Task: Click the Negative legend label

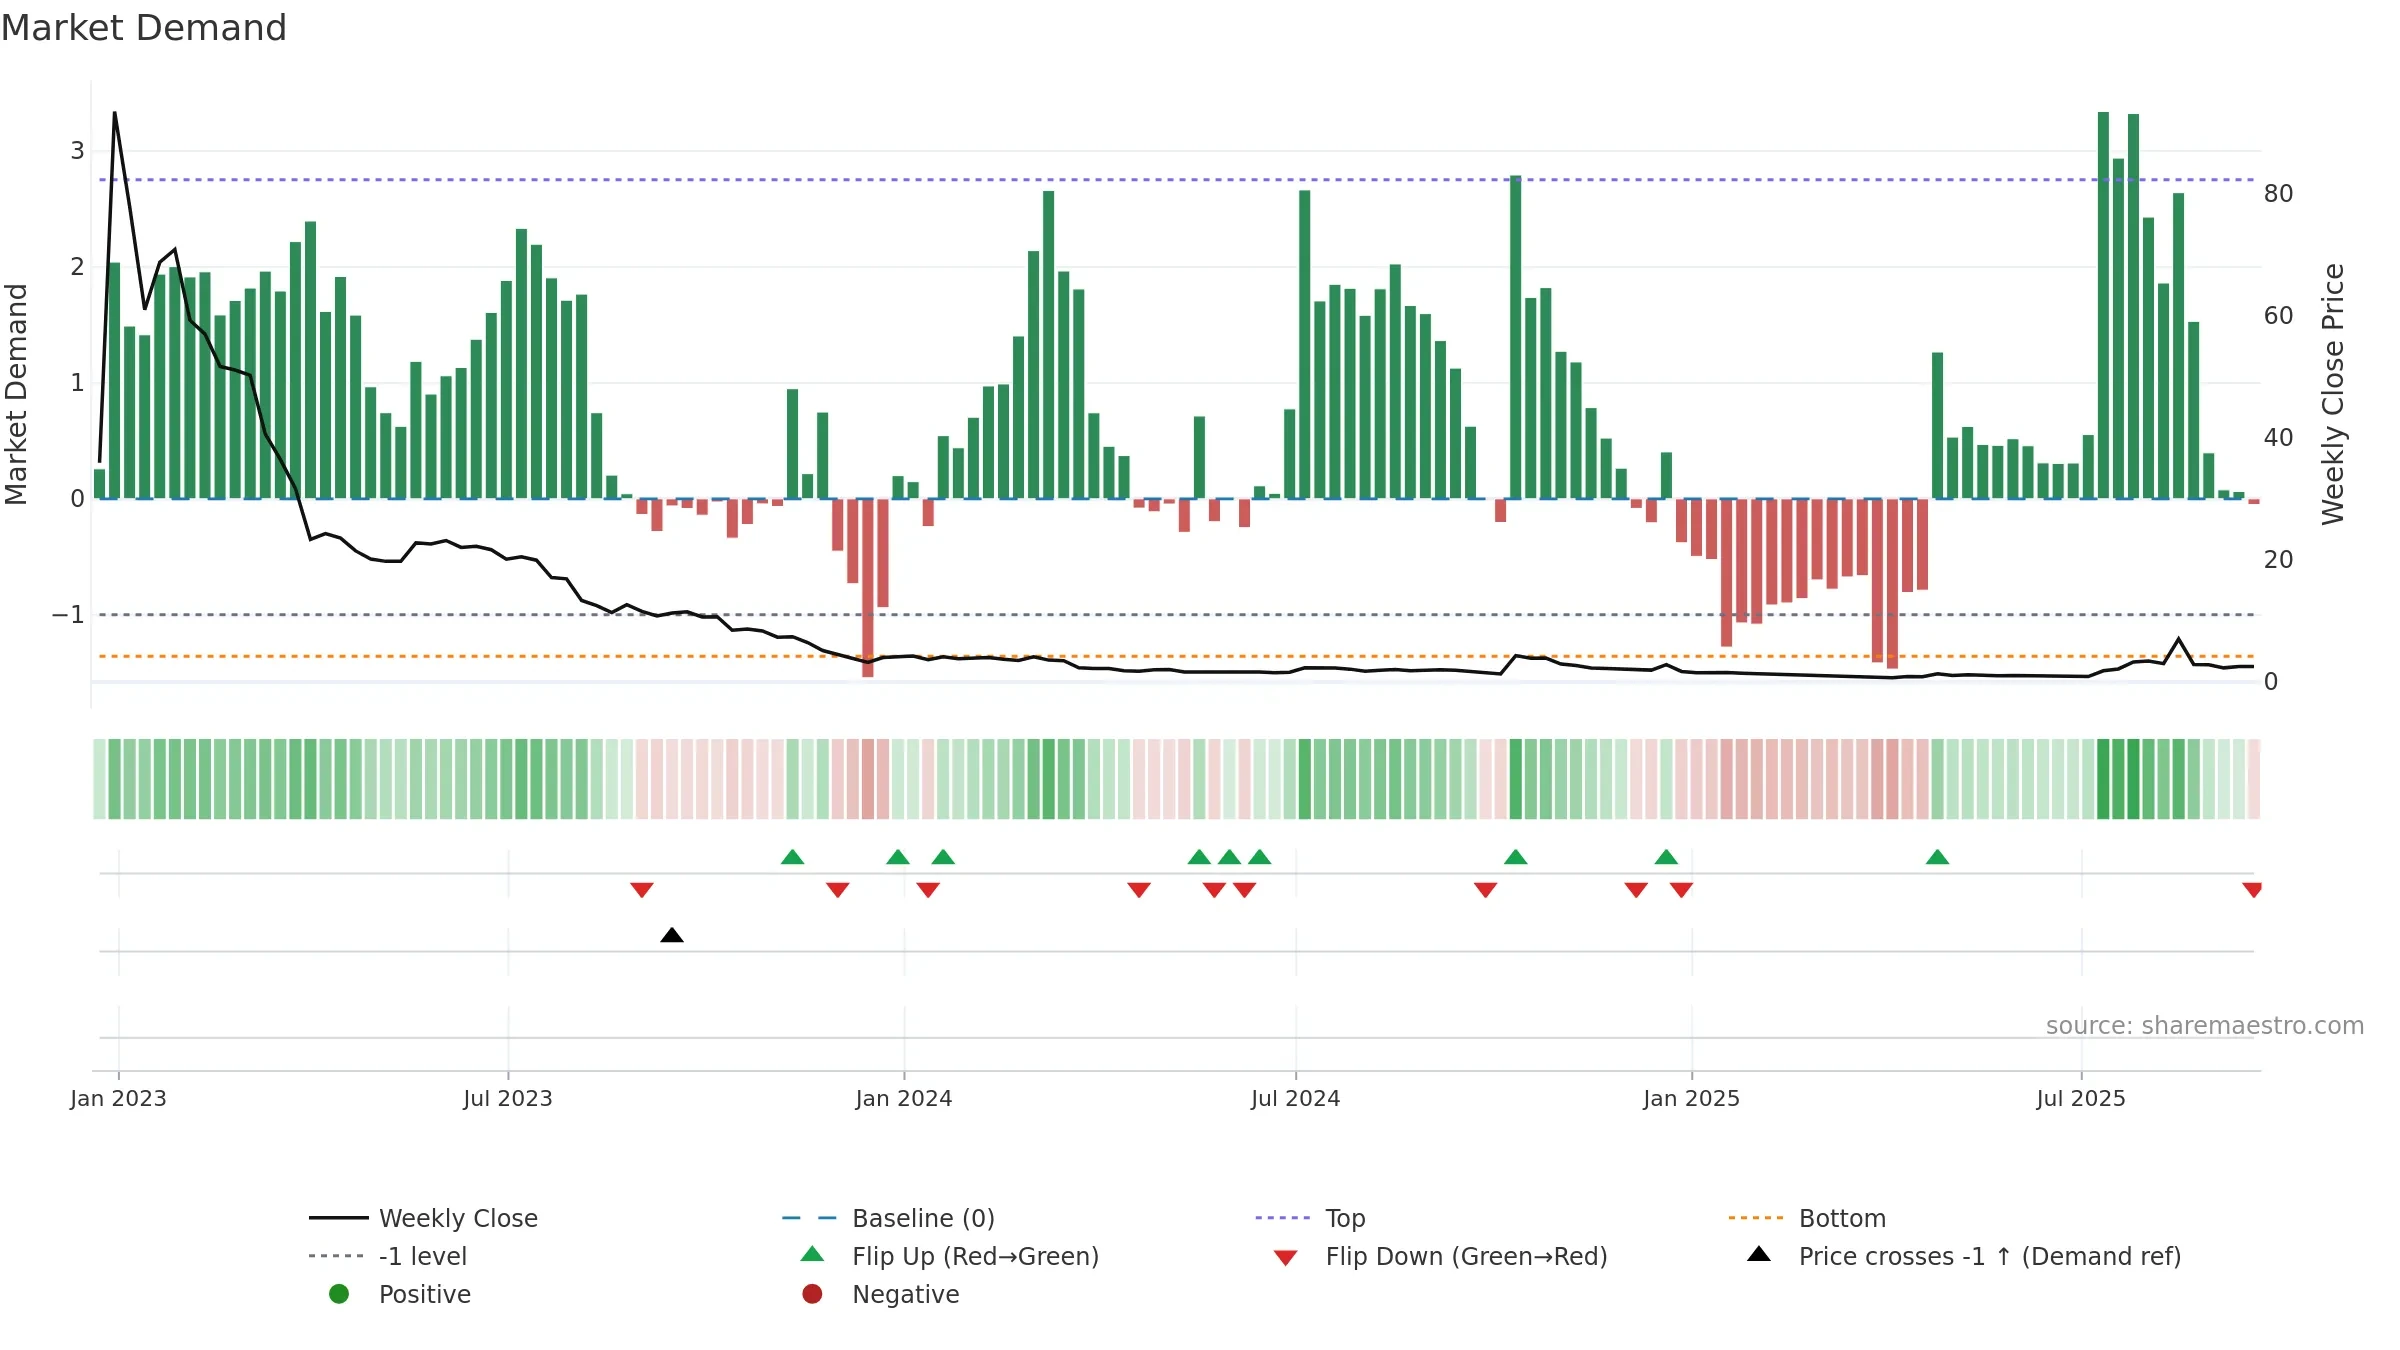Action: pyautogui.click(x=905, y=1294)
